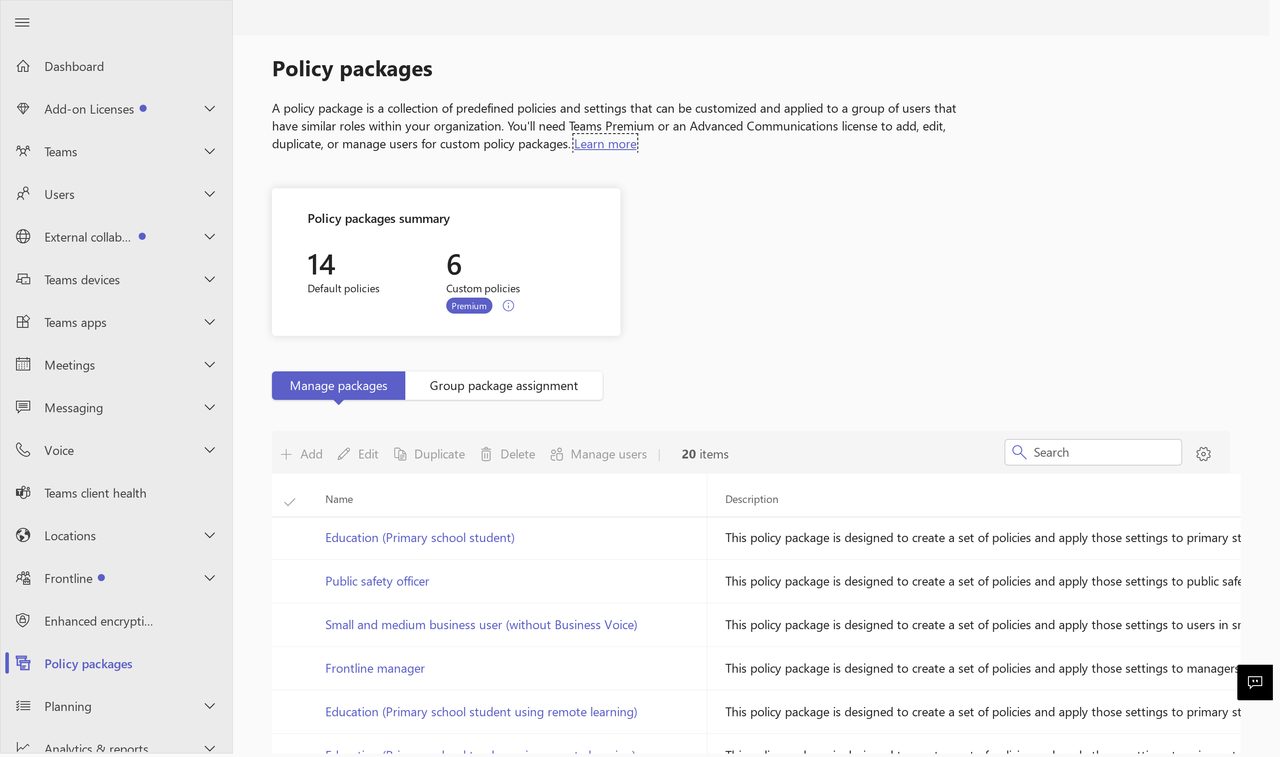The image size is (1280, 757).
Task: Open the Learn more link
Action: [x=605, y=144]
